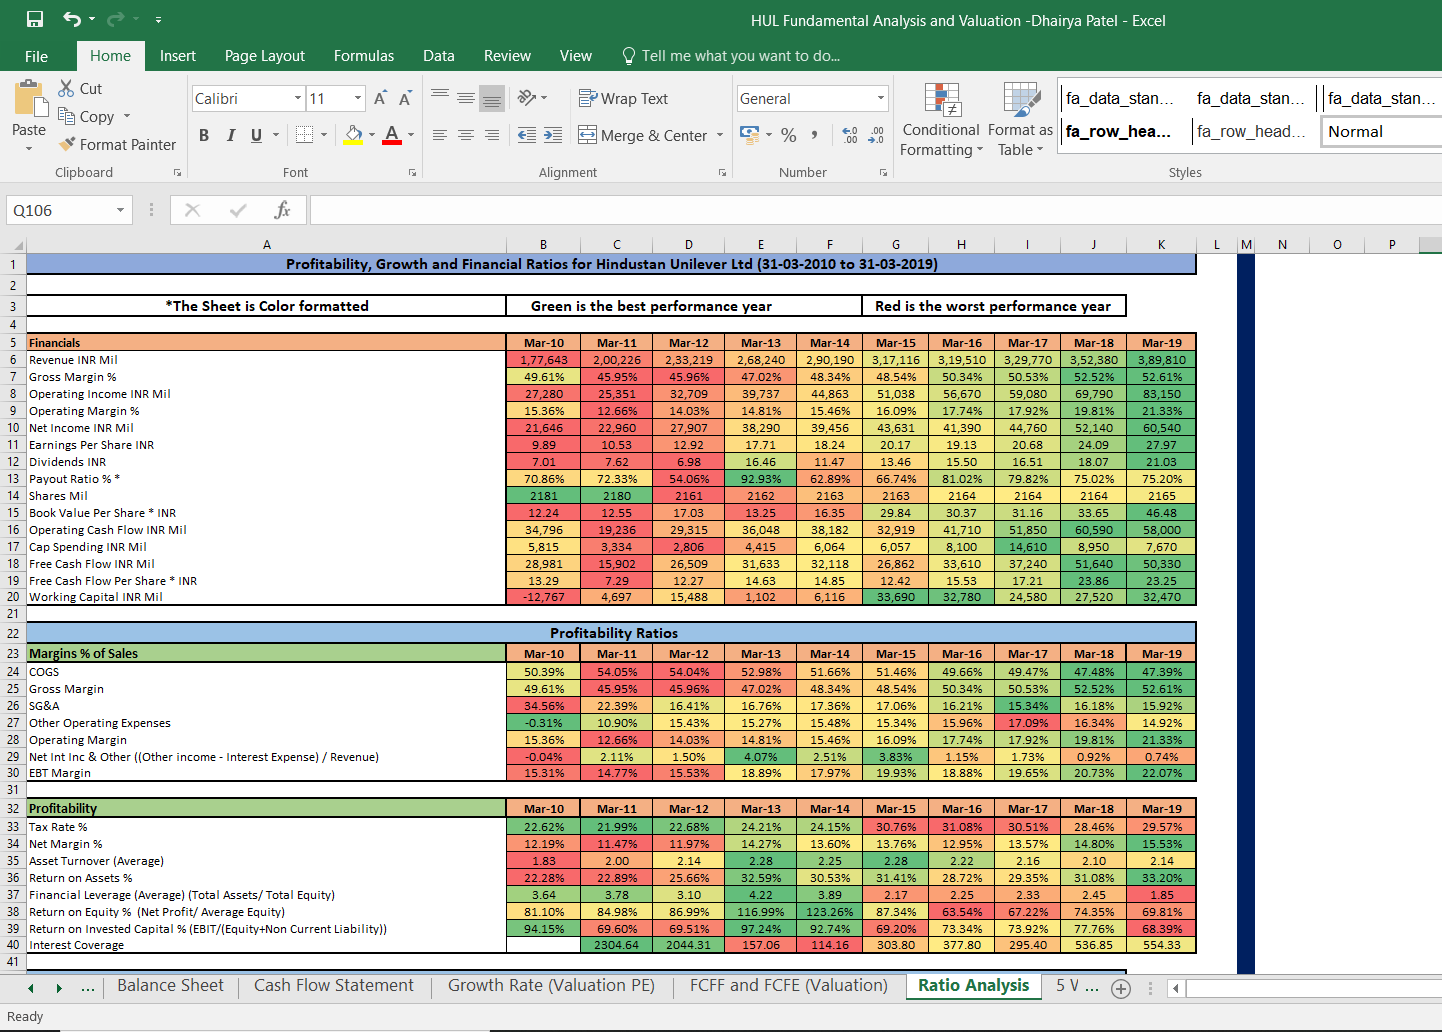Image resolution: width=1442 pixels, height=1032 pixels.
Task: Click the Increase Font Size icon
Action: 380,98
